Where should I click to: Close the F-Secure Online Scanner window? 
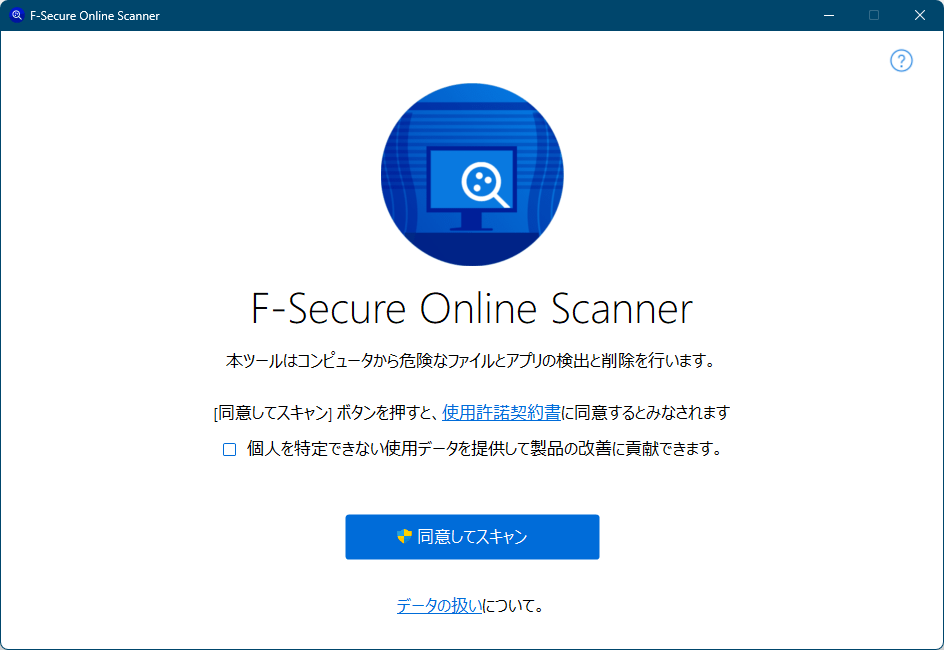click(x=920, y=15)
